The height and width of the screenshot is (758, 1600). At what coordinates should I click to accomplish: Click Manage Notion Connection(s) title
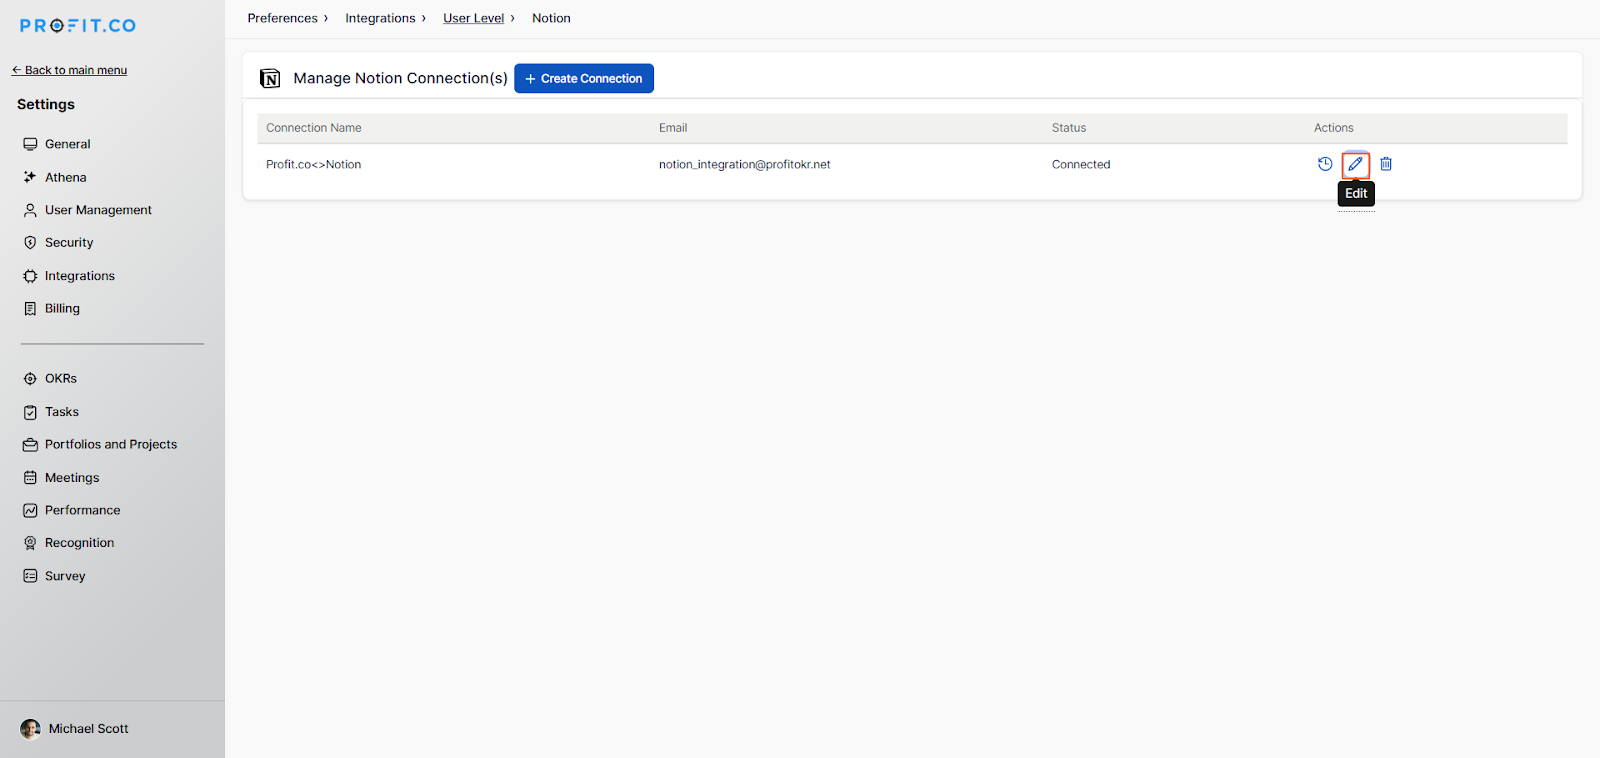[400, 78]
